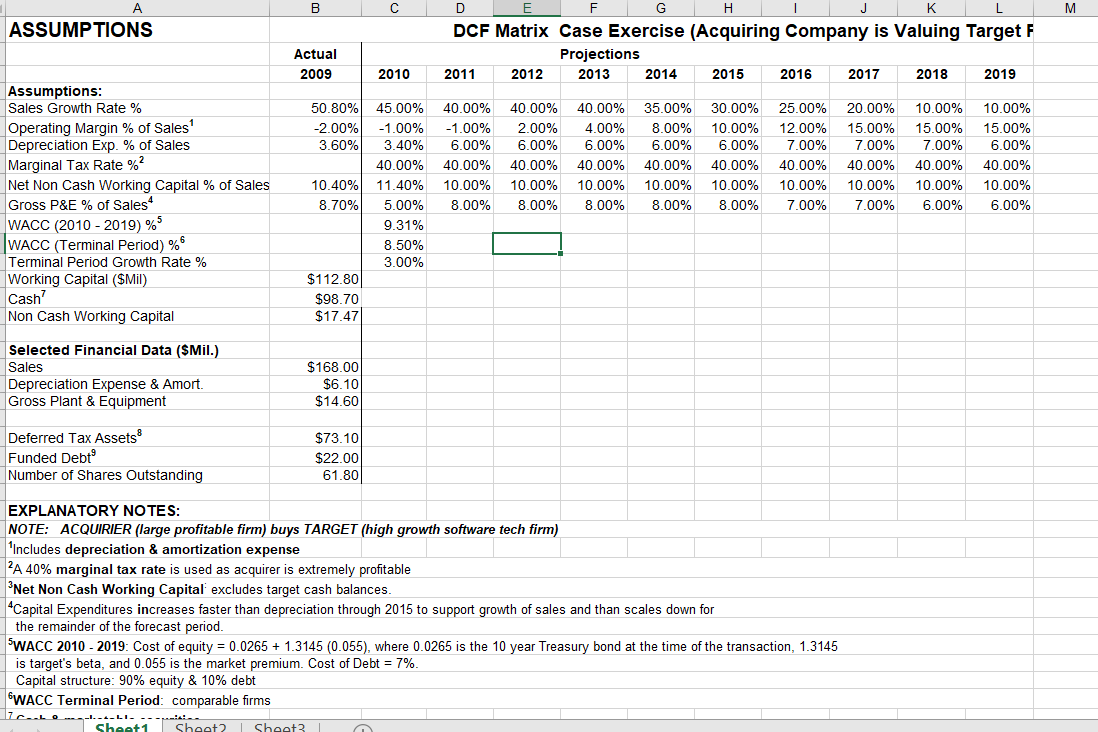Select column M header

click(1068, 9)
